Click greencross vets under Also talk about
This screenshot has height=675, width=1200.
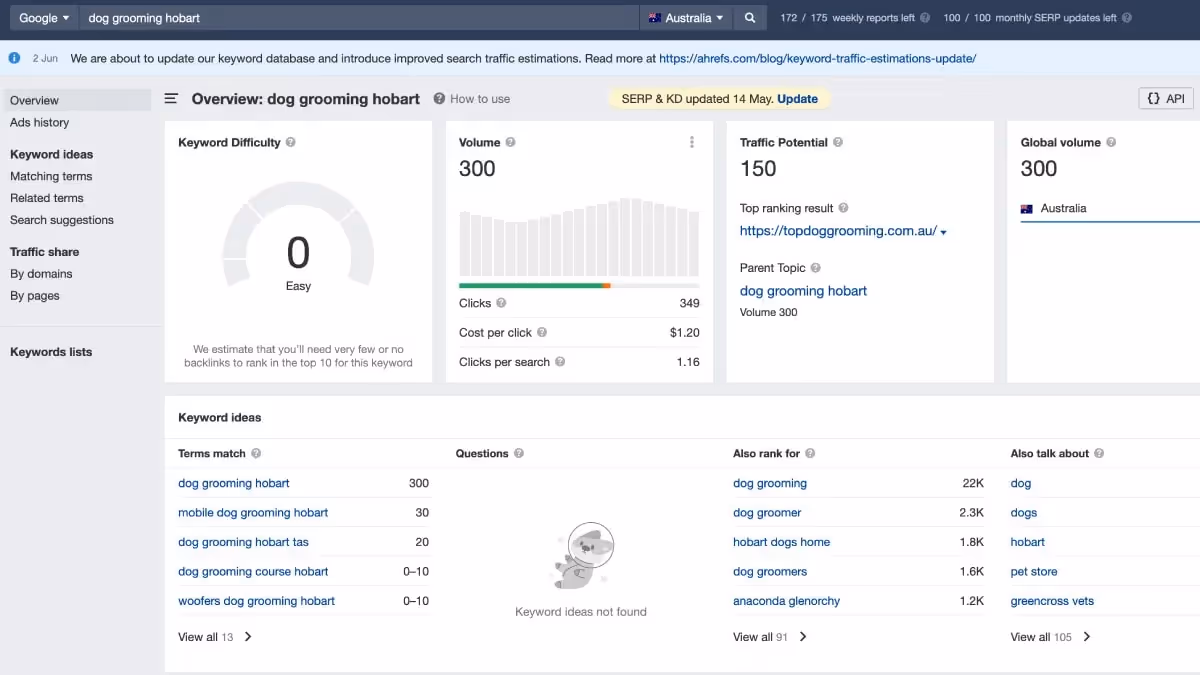[1052, 601]
